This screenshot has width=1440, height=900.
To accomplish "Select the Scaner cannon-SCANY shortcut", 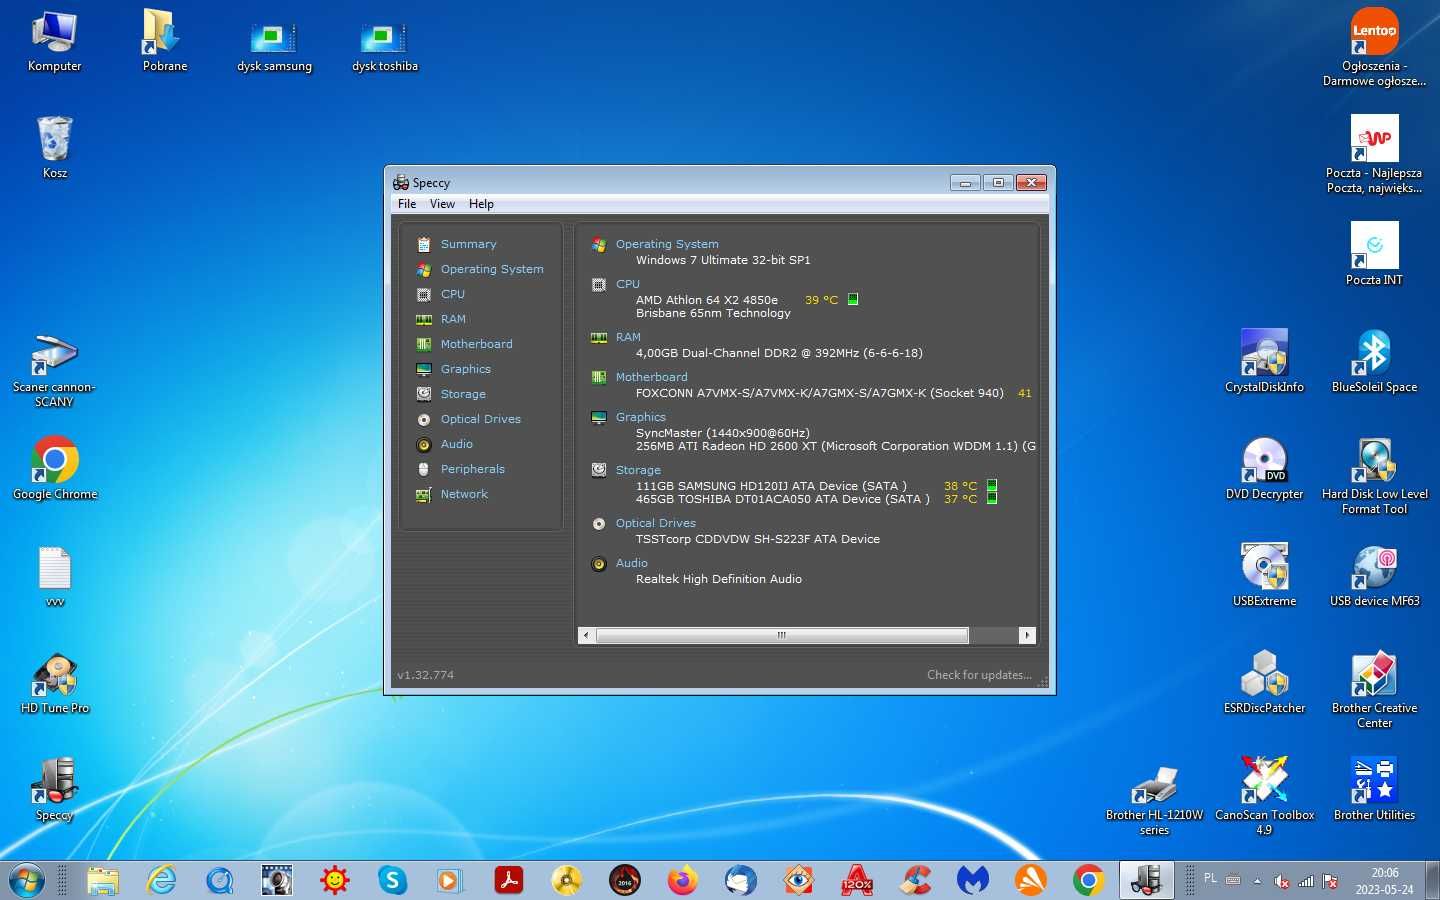I will tap(55, 370).
